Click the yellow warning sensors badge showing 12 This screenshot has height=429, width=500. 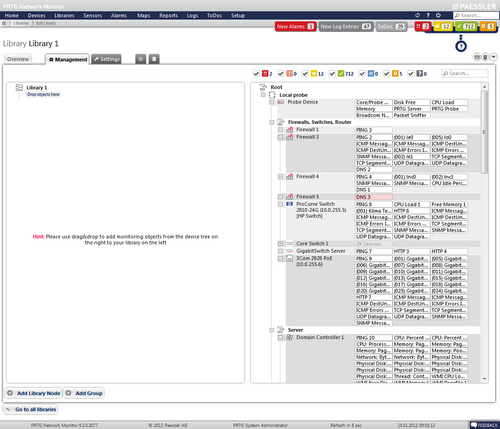point(443,26)
